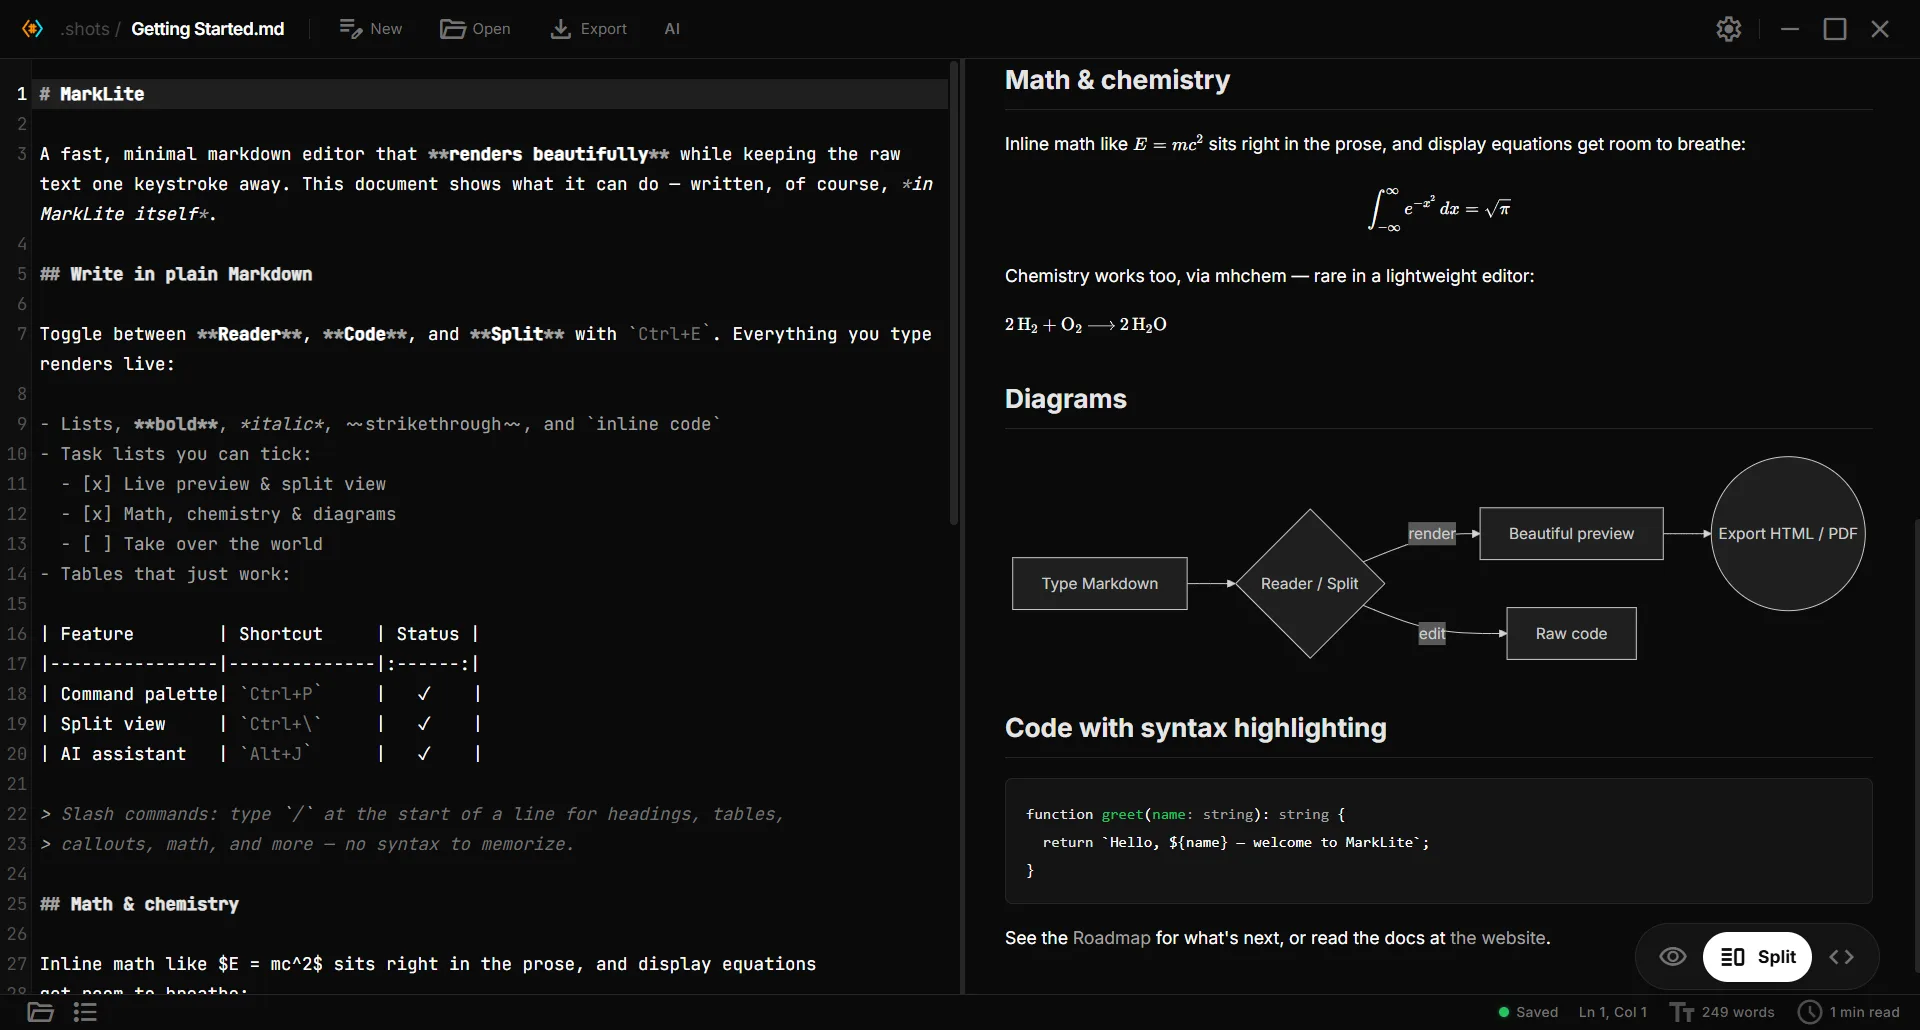Place cursor on '# MarkLite' editor line
1920x1030 pixels.
[490, 94]
